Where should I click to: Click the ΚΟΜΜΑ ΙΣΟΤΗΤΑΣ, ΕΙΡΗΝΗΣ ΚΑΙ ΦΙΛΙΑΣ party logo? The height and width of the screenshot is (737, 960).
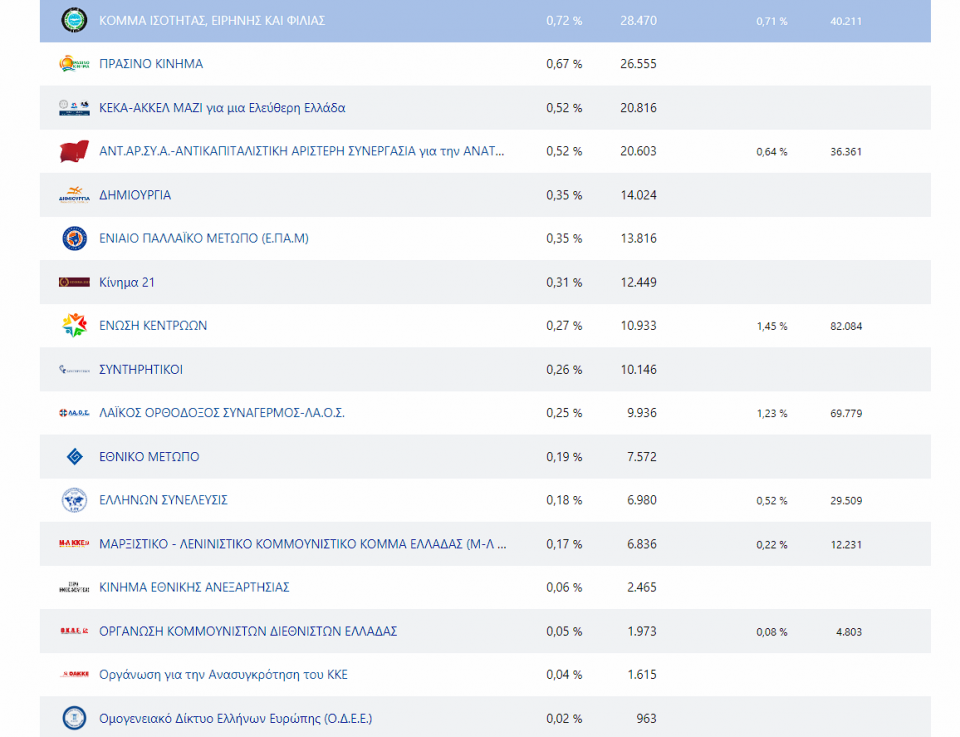click(75, 20)
